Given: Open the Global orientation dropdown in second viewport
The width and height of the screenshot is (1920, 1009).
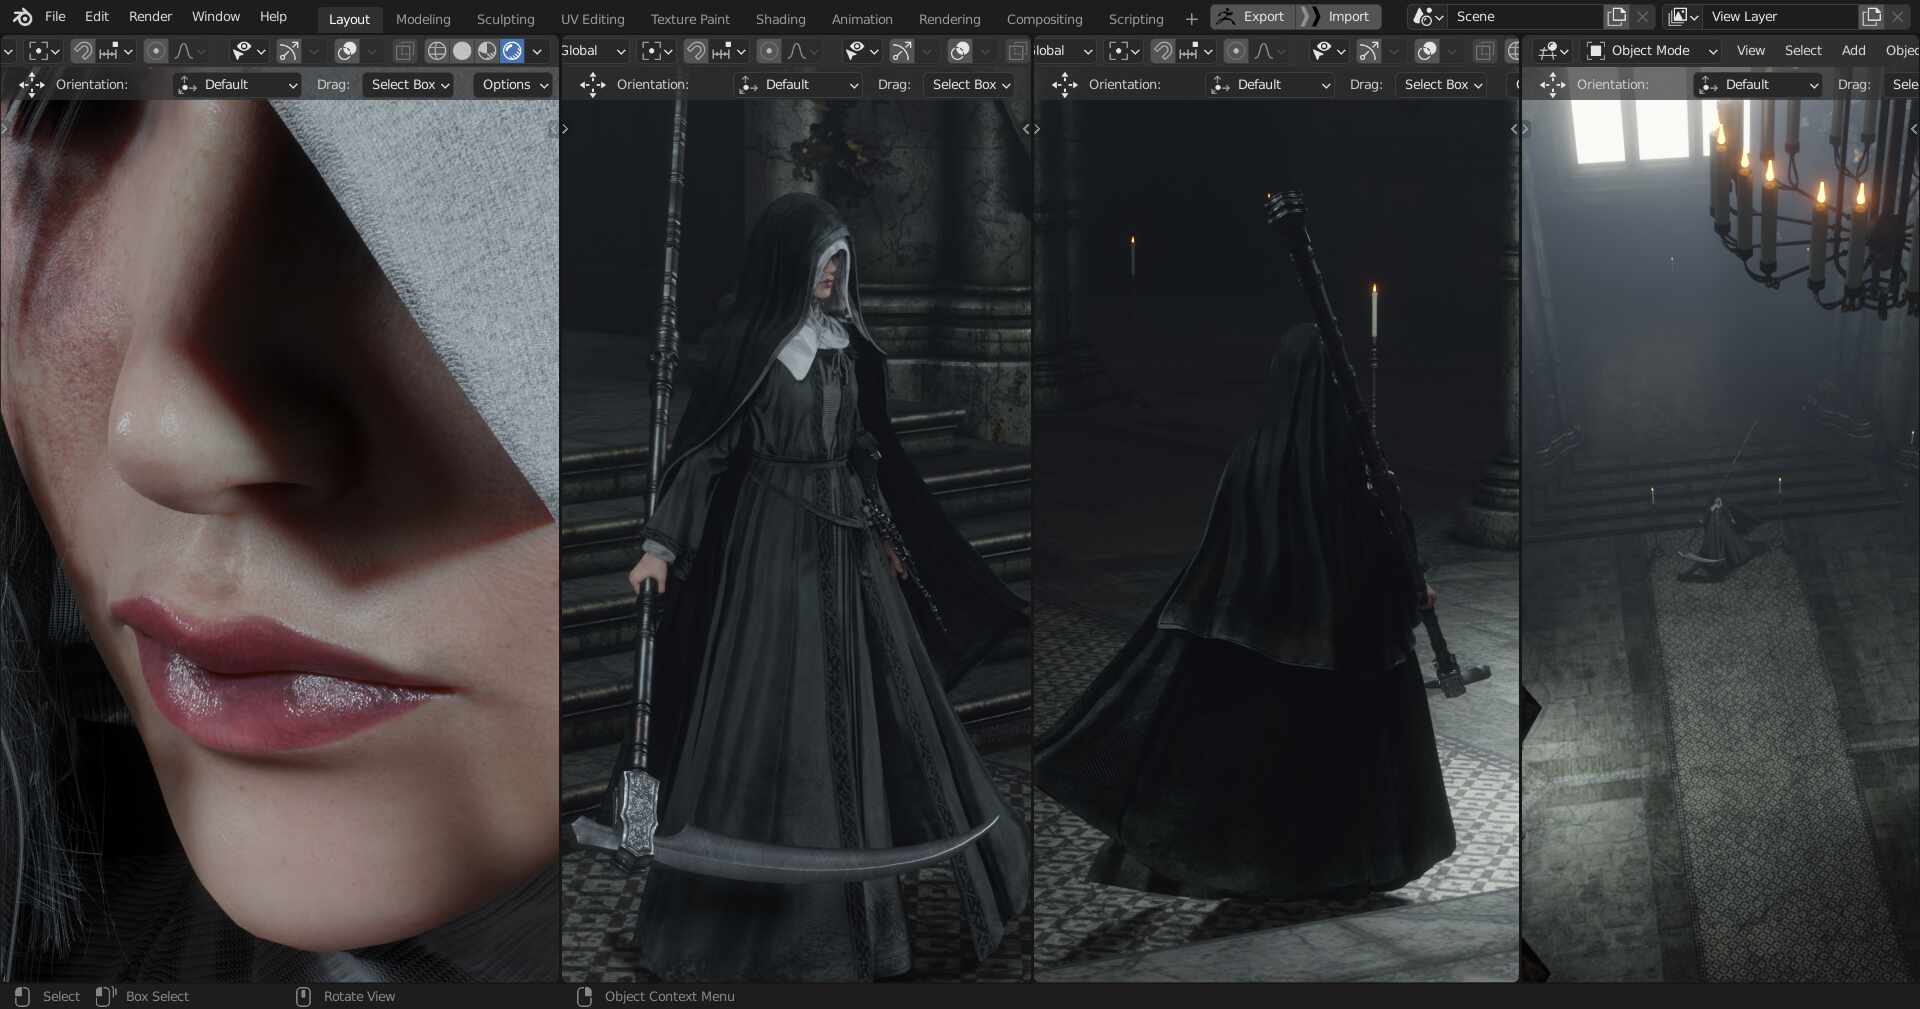Looking at the screenshot, I should click(594, 51).
